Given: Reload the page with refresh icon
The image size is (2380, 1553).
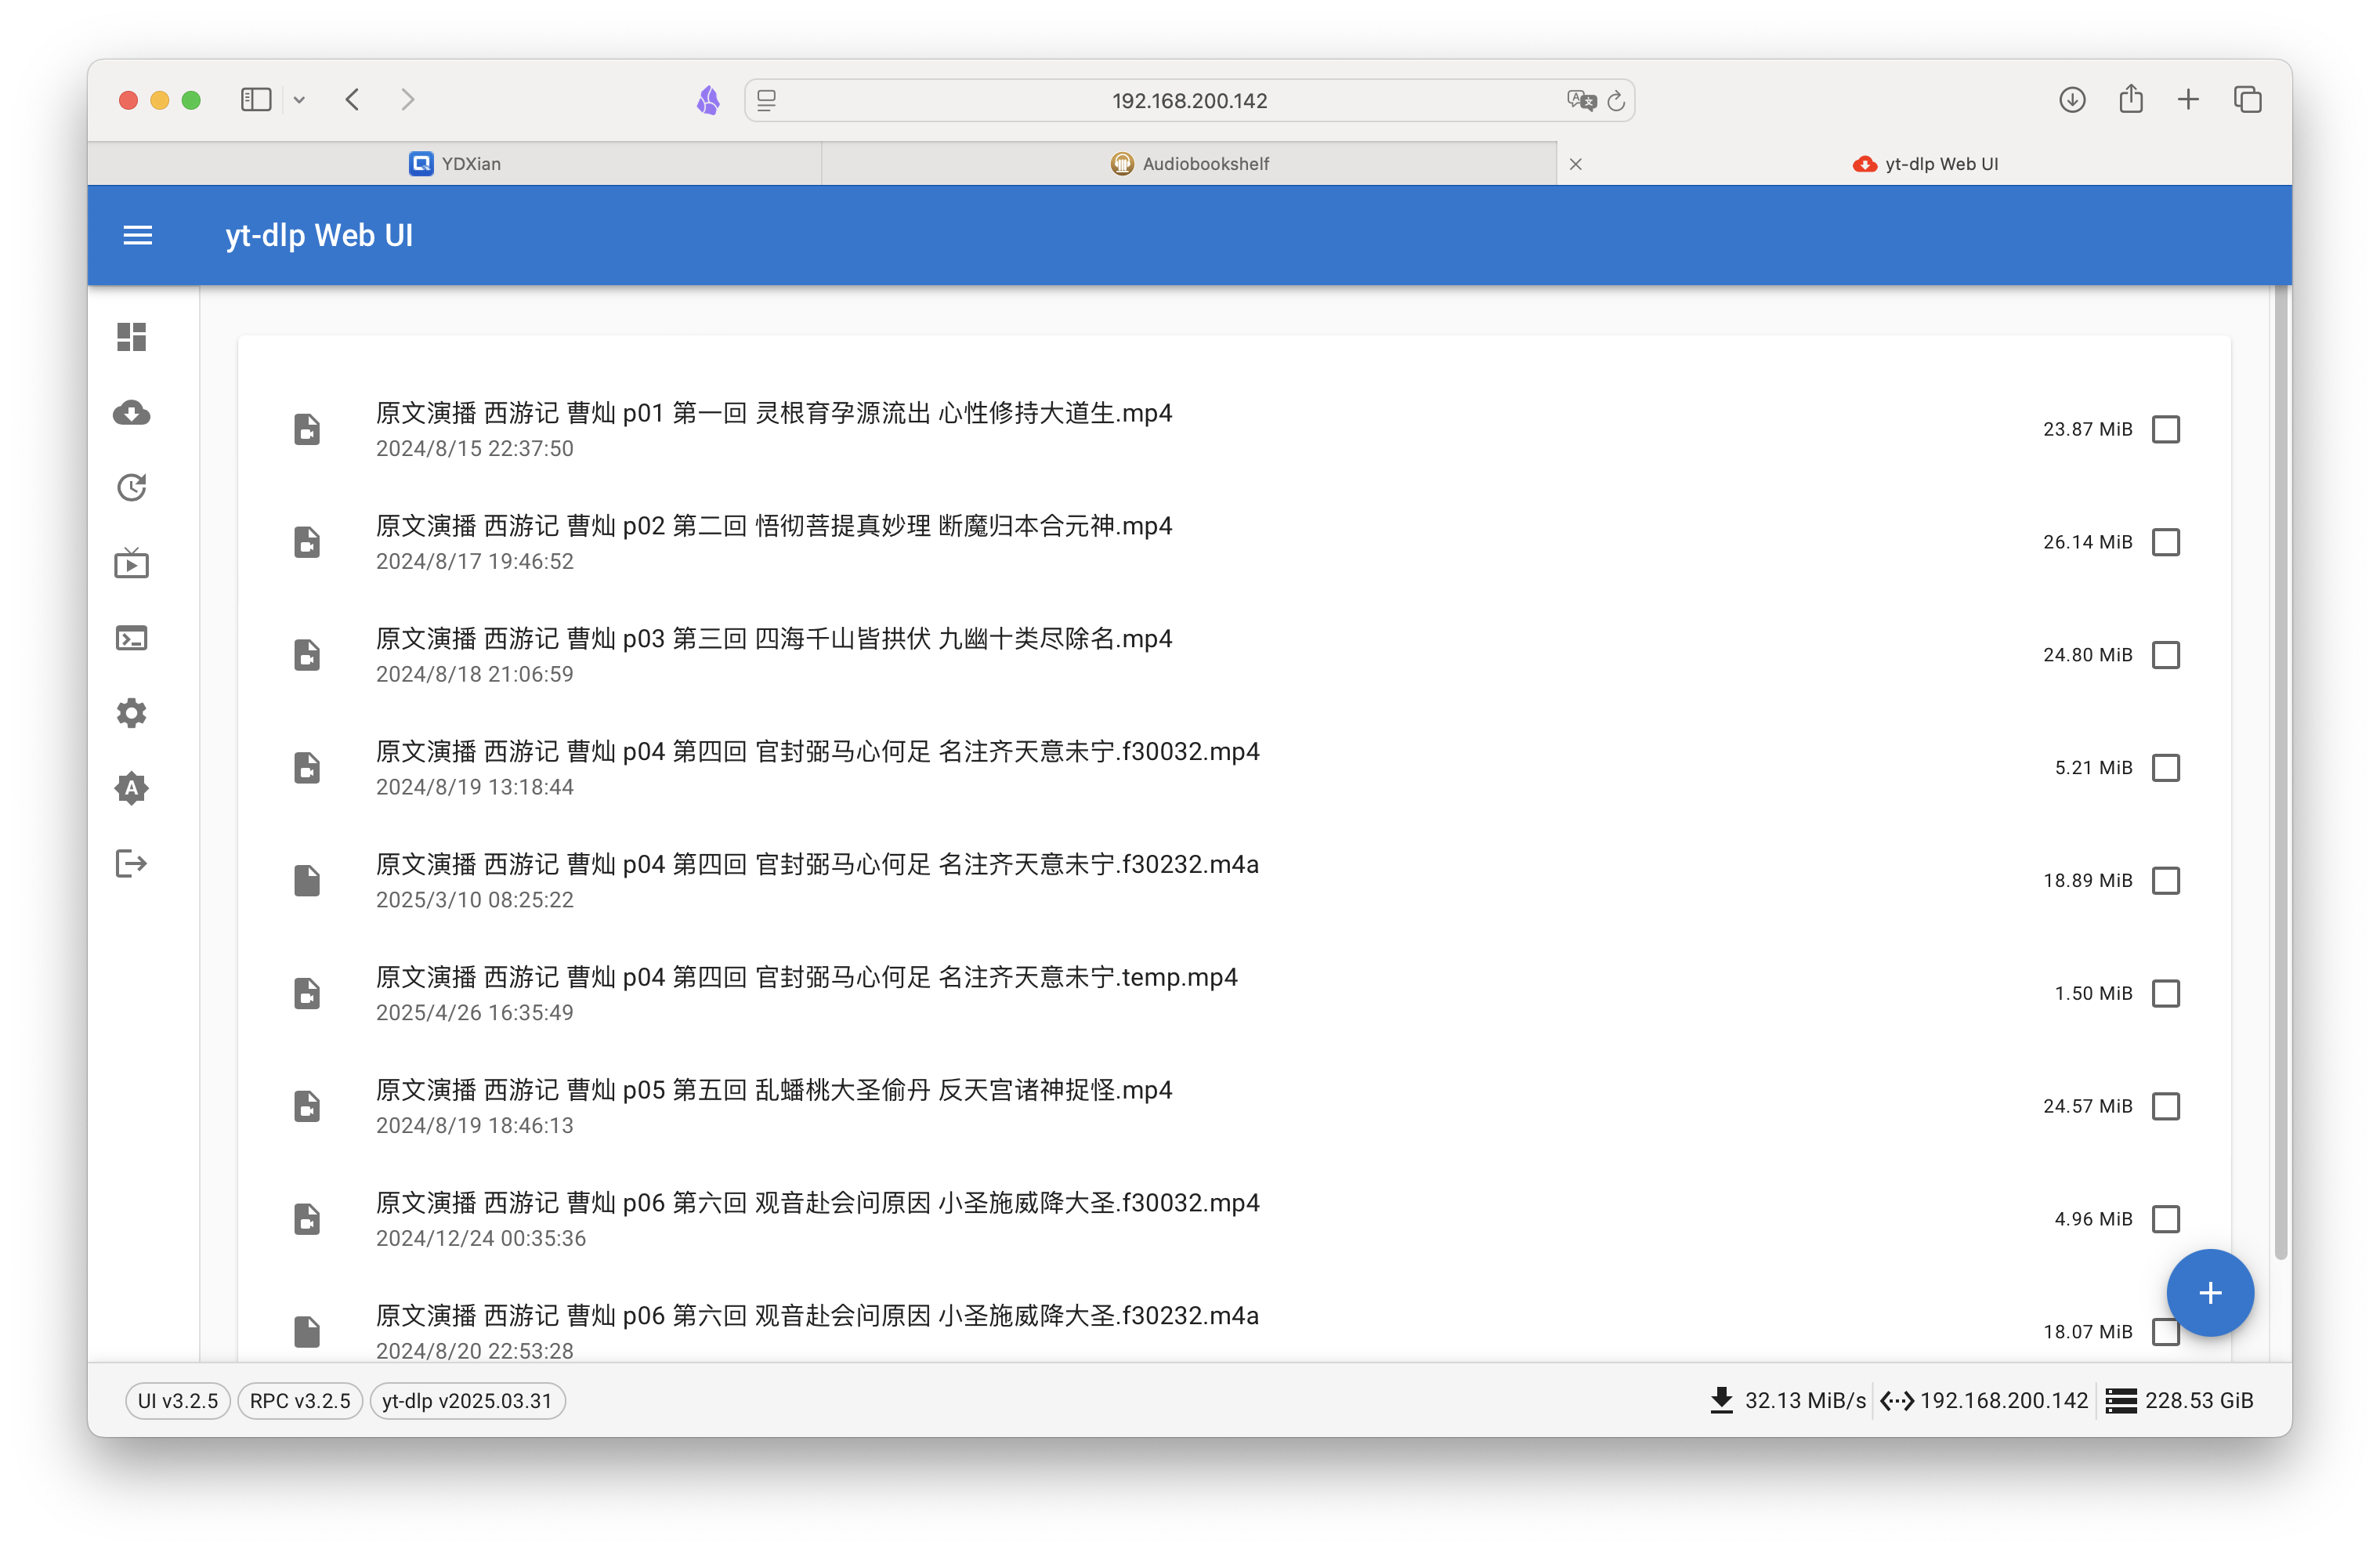Looking at the screenshot, I should click(x=1616, y=100).
